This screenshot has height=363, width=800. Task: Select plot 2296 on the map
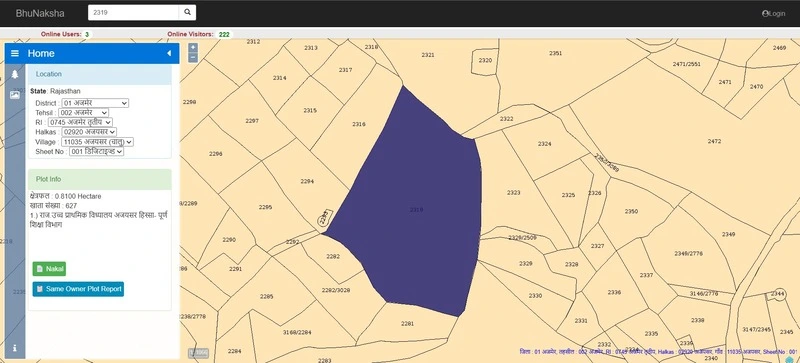pos(216,154)
